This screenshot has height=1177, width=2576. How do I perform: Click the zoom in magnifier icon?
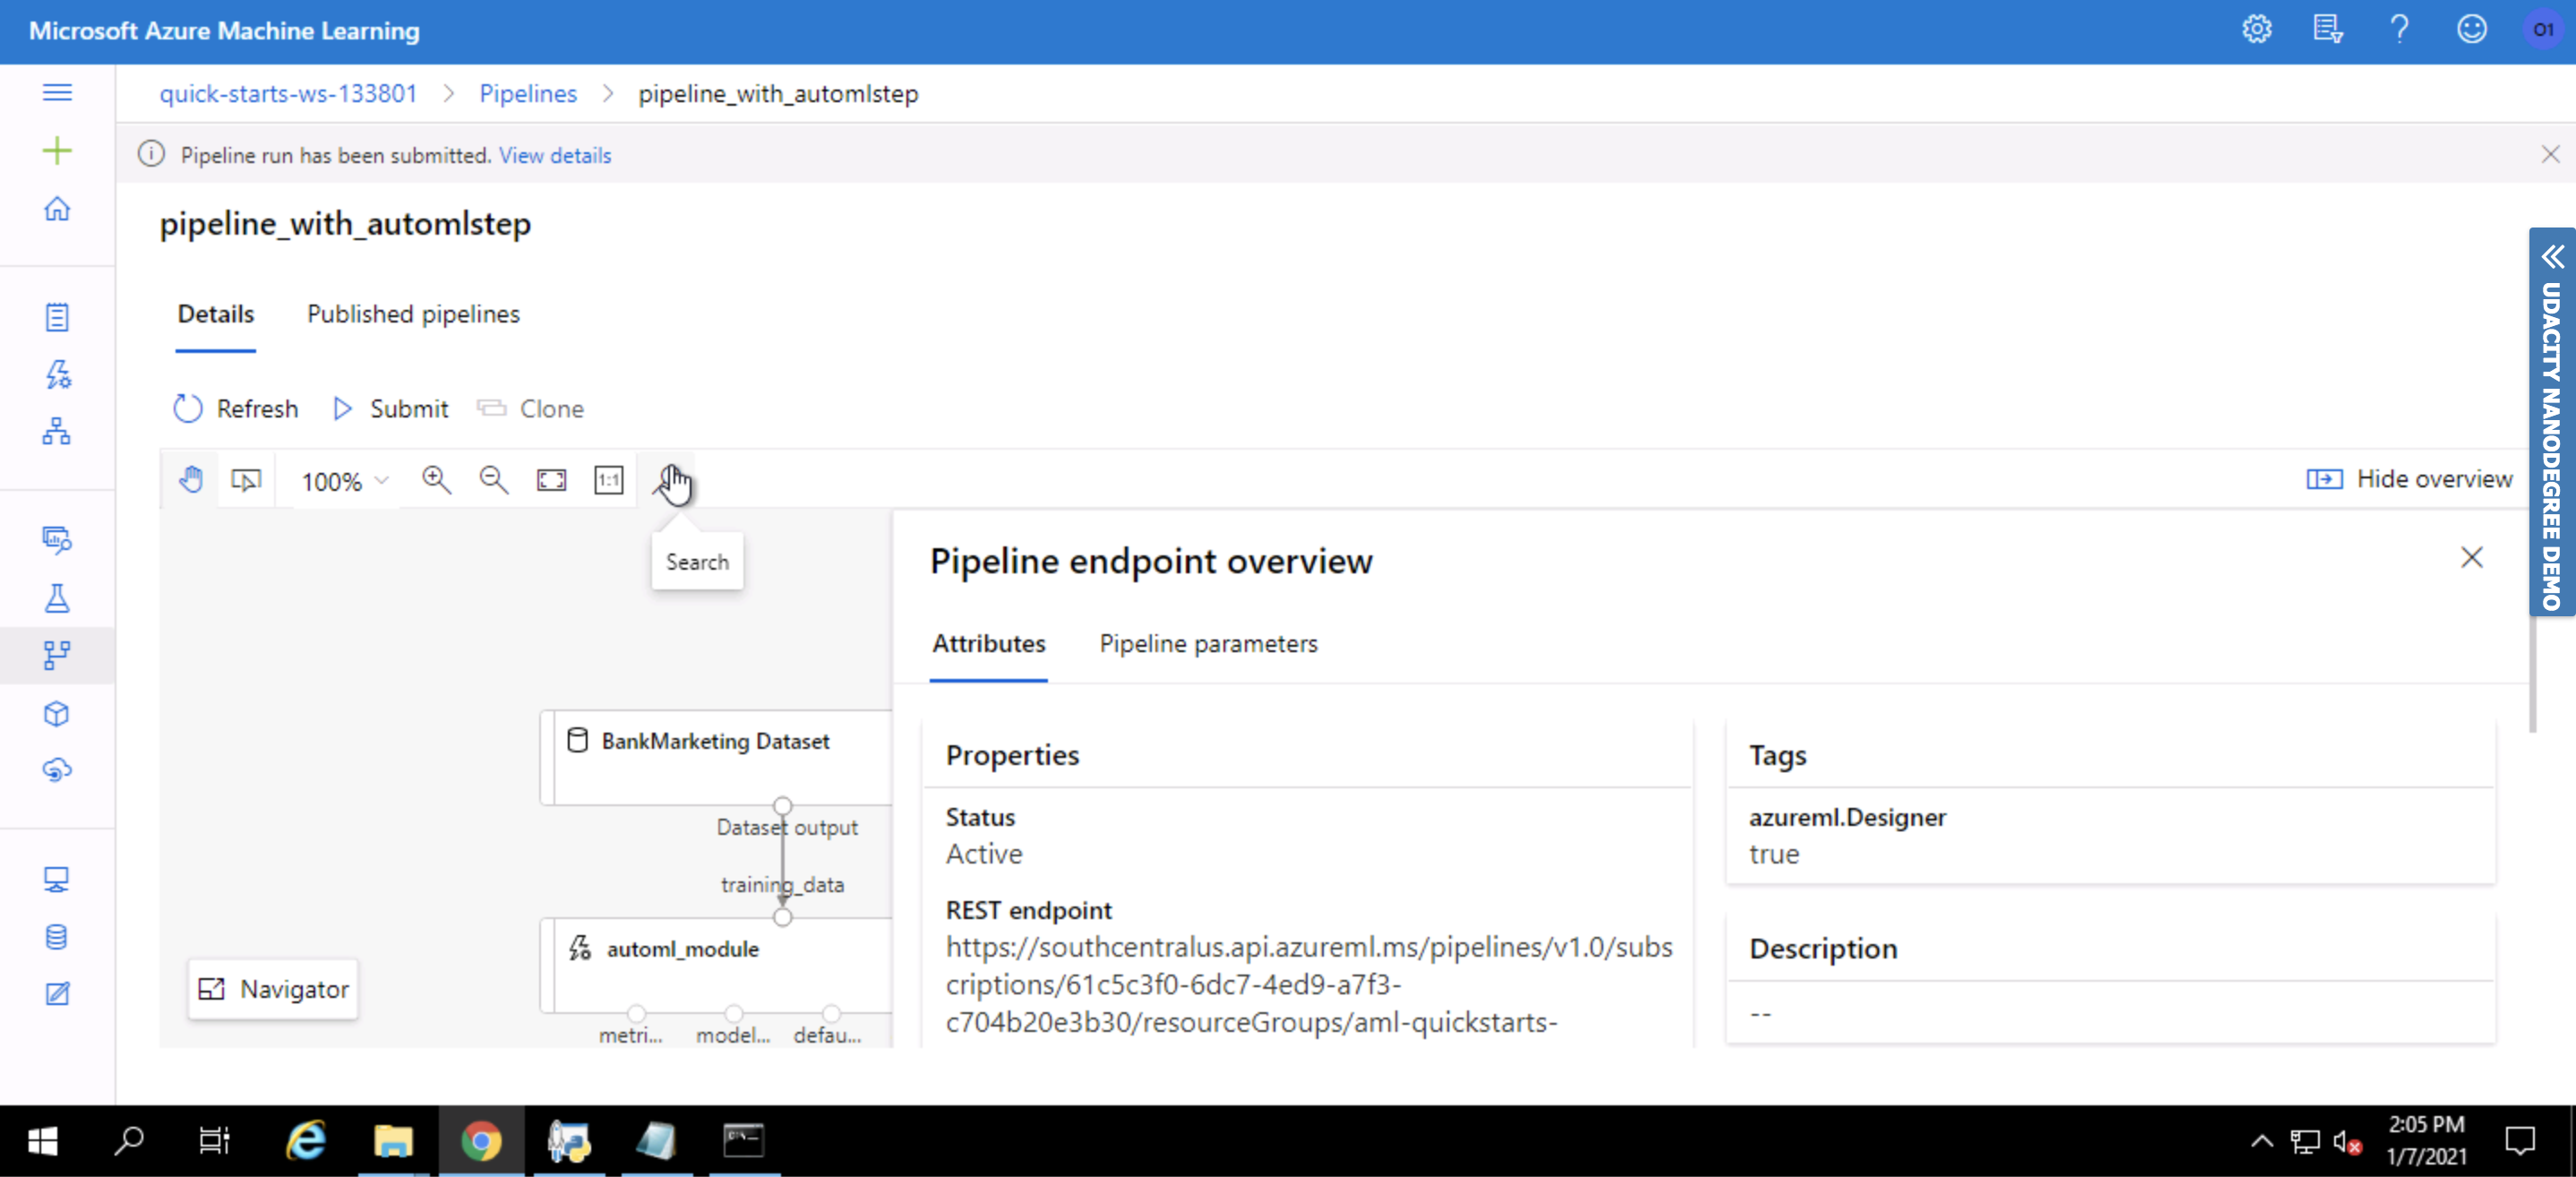pyautogui.click(x=436, y=480)
